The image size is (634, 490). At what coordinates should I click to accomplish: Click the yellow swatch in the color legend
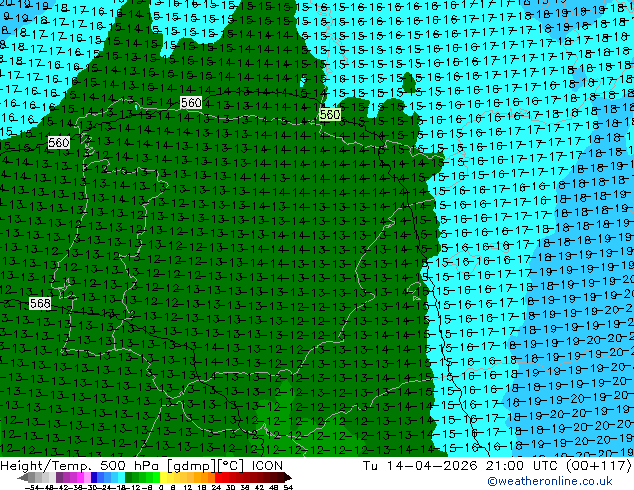click(163, 477)
